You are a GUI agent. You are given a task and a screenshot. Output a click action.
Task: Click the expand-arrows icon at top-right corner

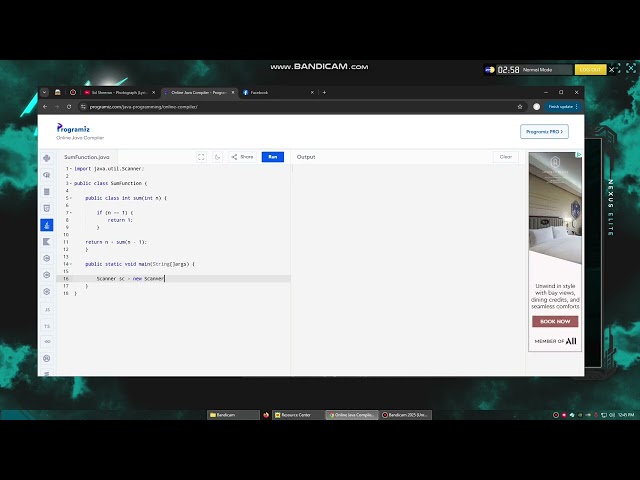631,68
